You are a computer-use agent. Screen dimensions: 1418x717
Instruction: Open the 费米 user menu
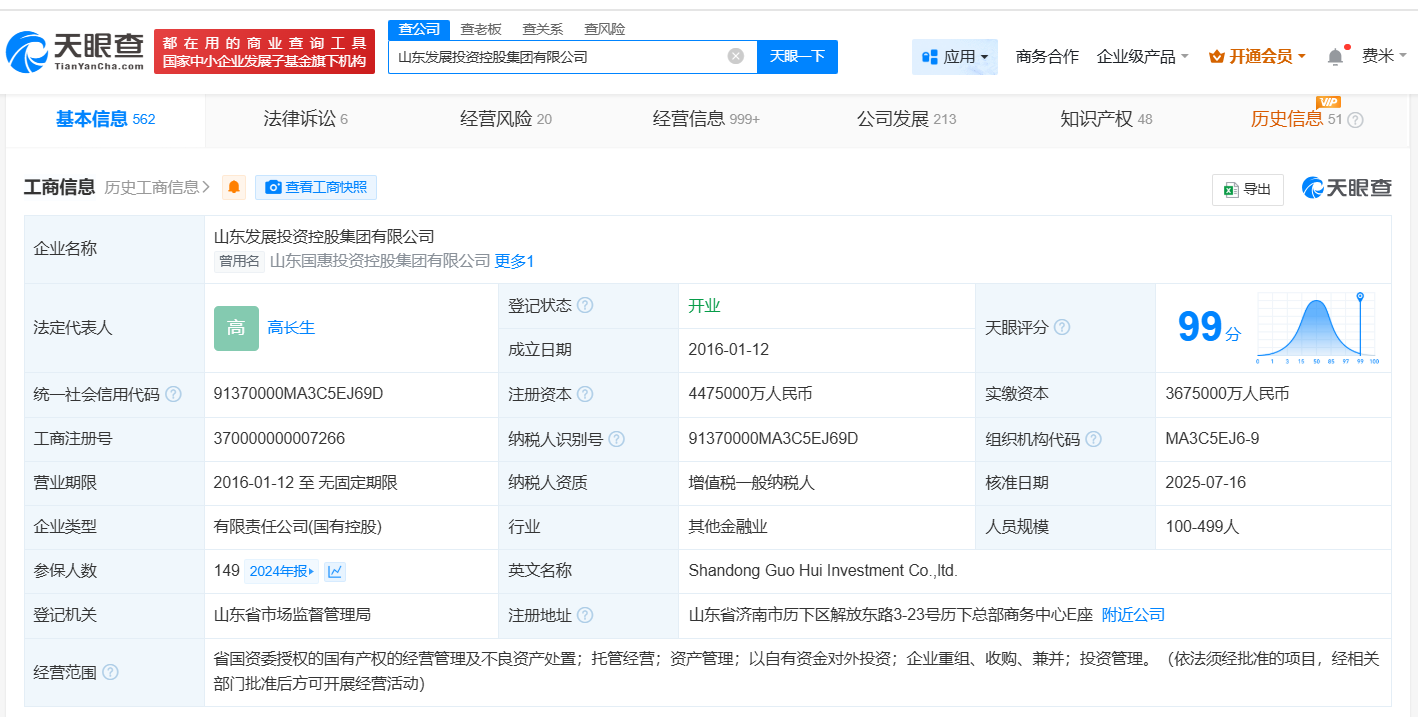pos(1384,56)
